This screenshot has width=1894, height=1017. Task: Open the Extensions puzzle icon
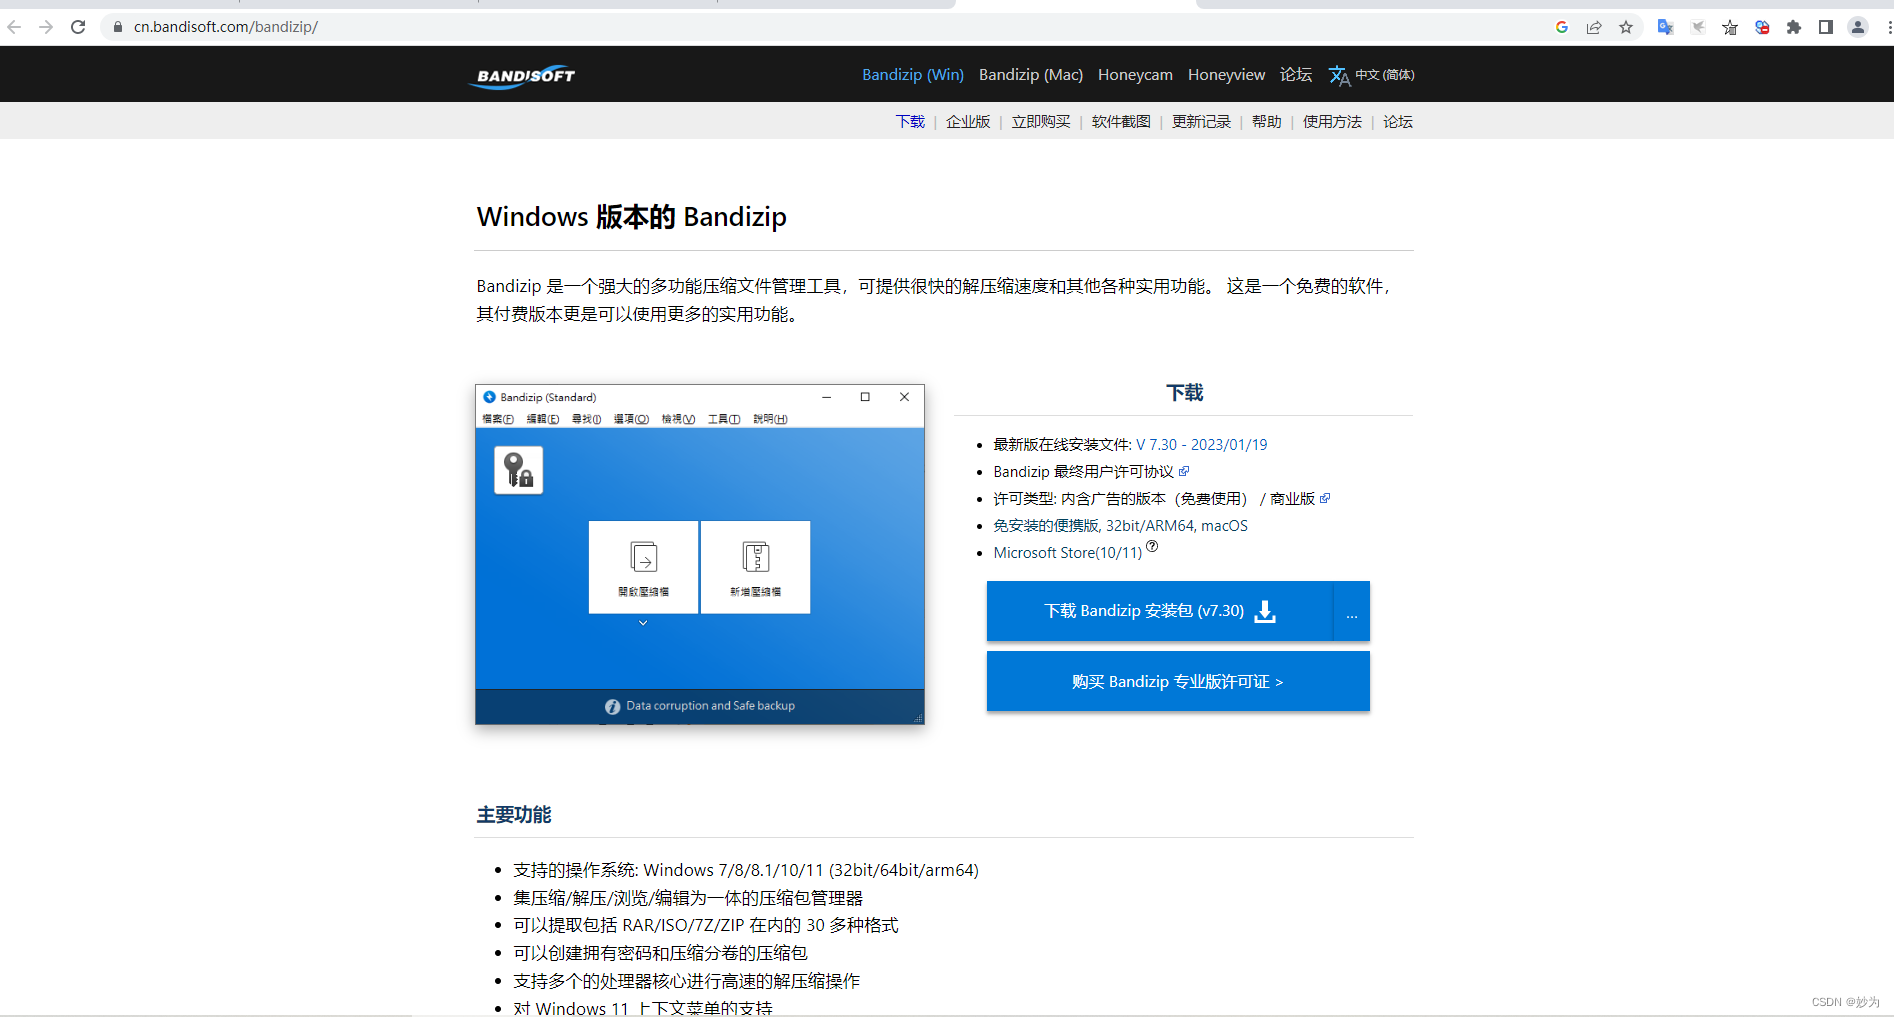point(1794,27)
